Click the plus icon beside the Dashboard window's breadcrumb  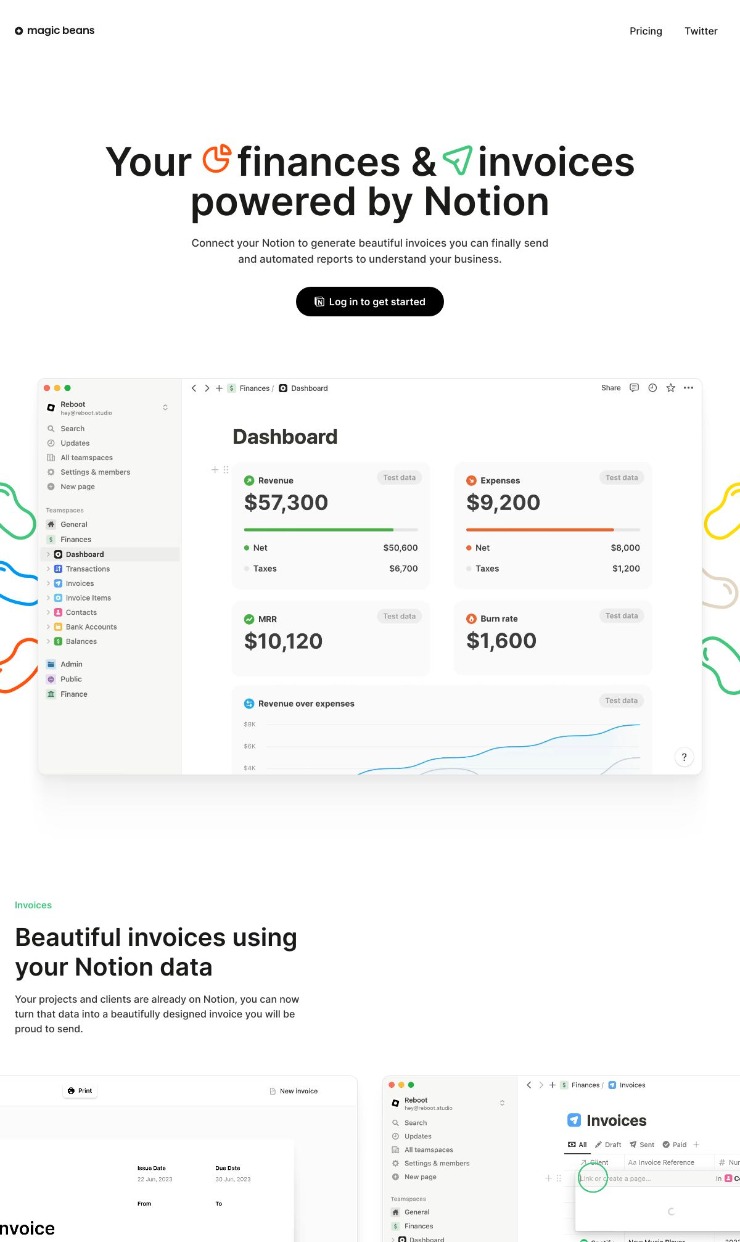(219, 388)
